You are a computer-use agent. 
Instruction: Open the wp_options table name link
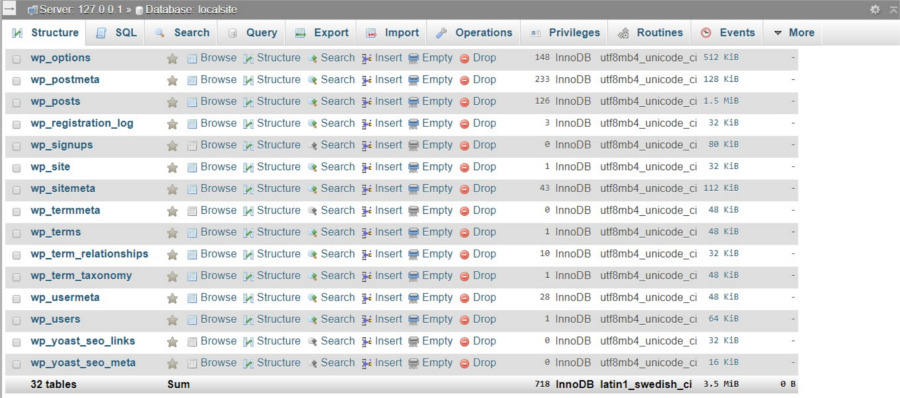tap(60, 58)
